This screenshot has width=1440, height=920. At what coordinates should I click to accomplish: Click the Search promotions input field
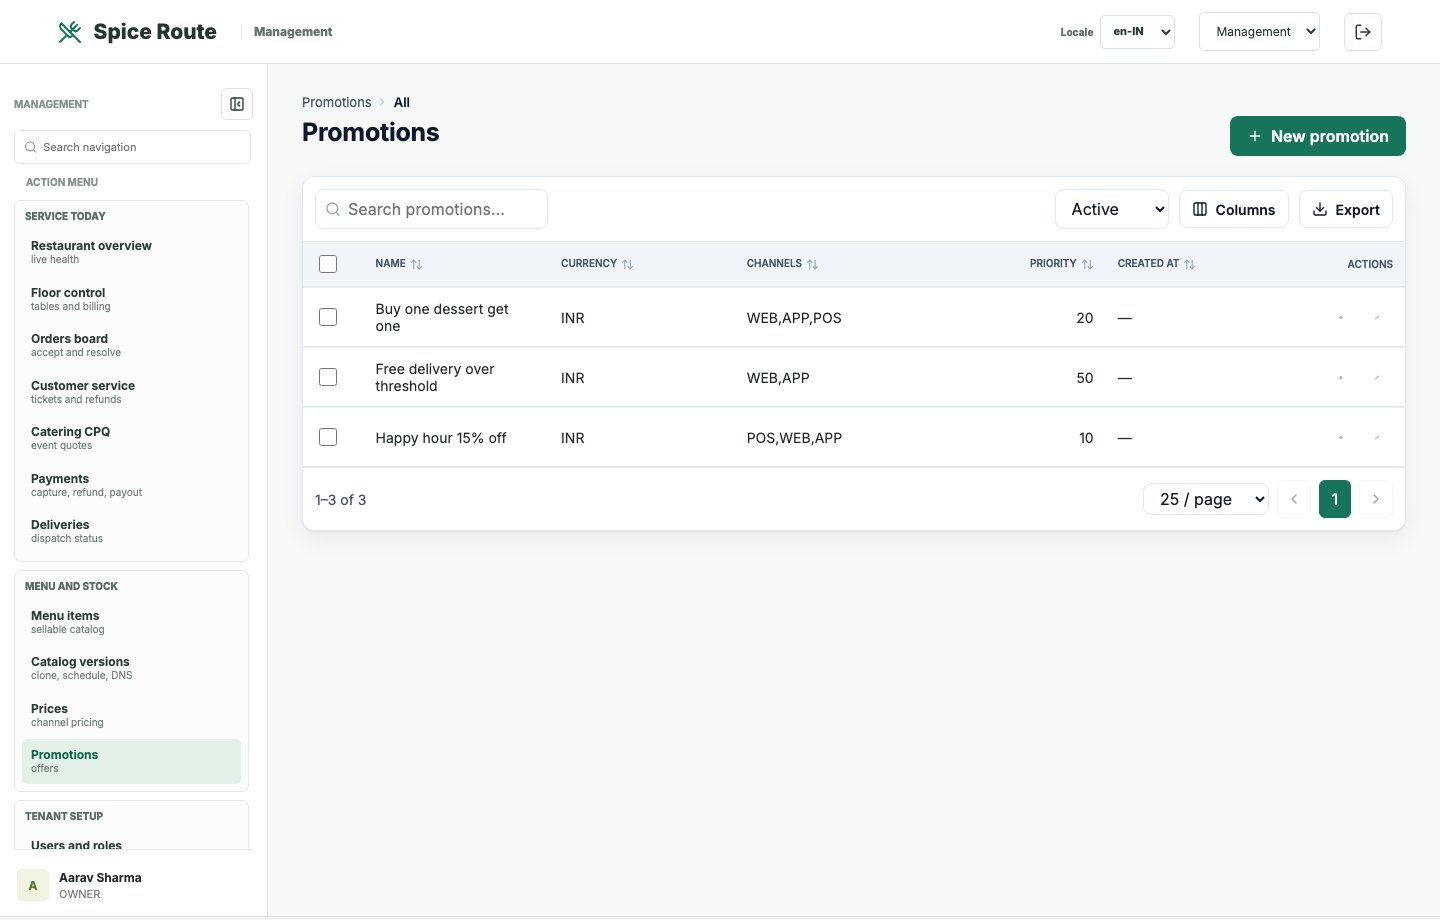[431, 209]
